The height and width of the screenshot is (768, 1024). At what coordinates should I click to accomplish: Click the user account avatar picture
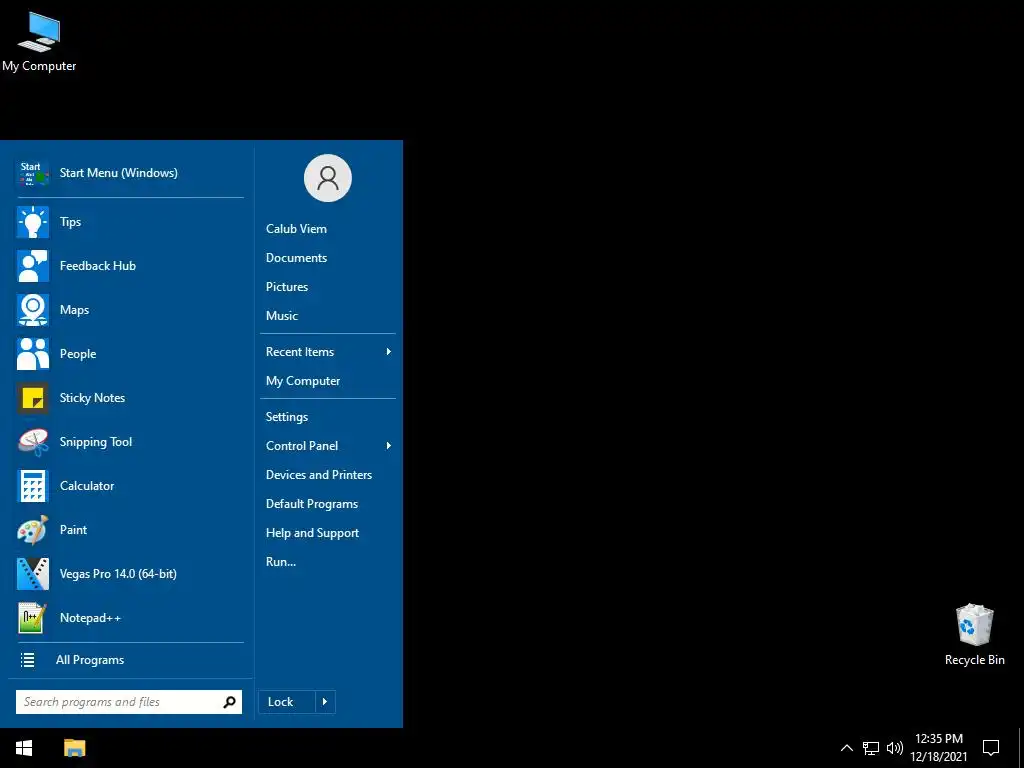[328, 178]
